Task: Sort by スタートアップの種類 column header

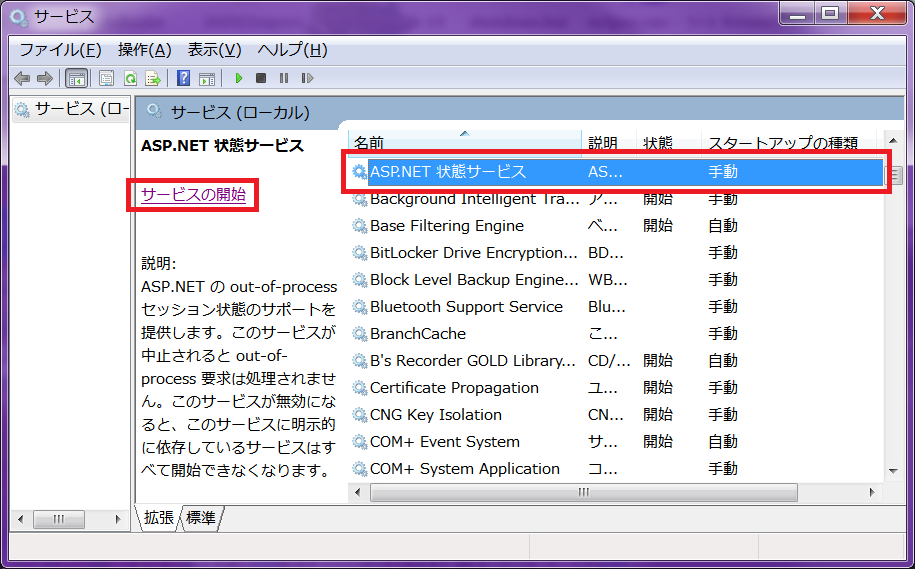Action: (789, 142)
